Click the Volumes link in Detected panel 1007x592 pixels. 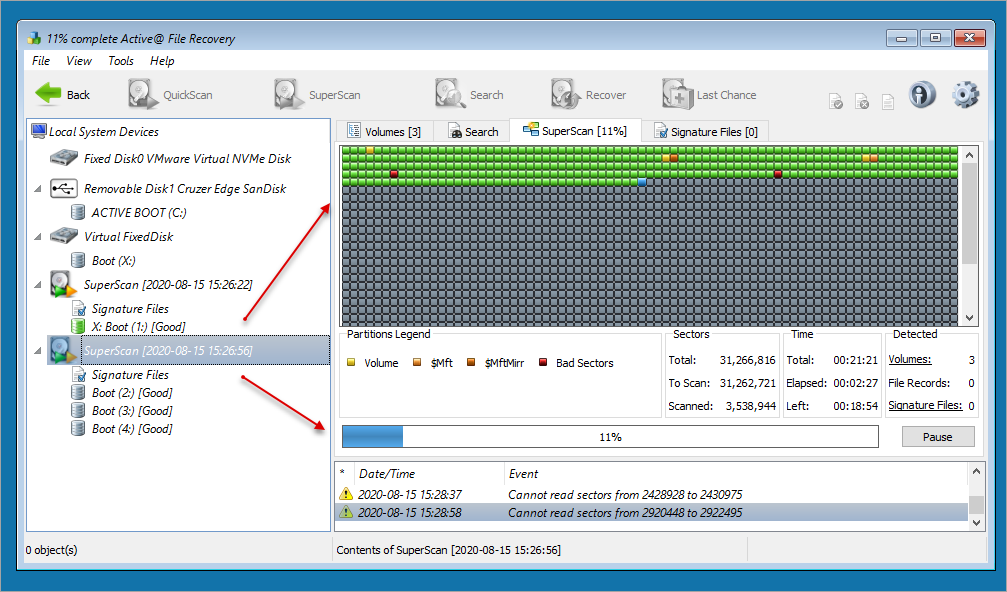[909, 359]
